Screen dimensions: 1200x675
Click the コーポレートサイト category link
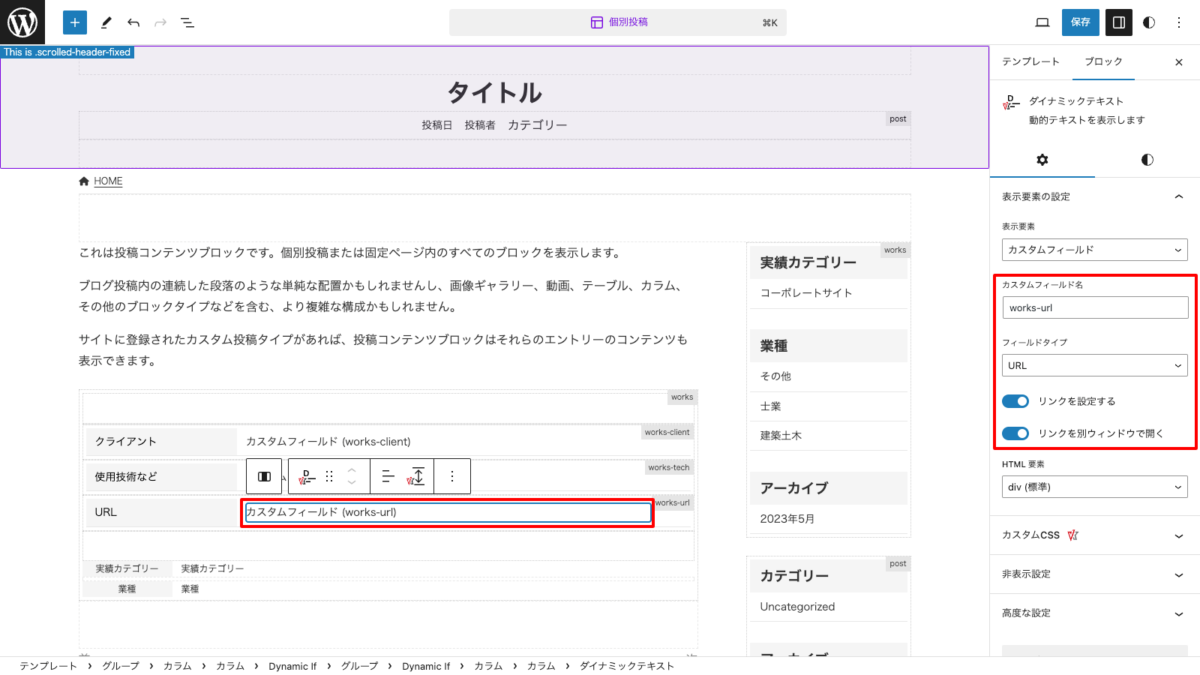click(806, 293)
